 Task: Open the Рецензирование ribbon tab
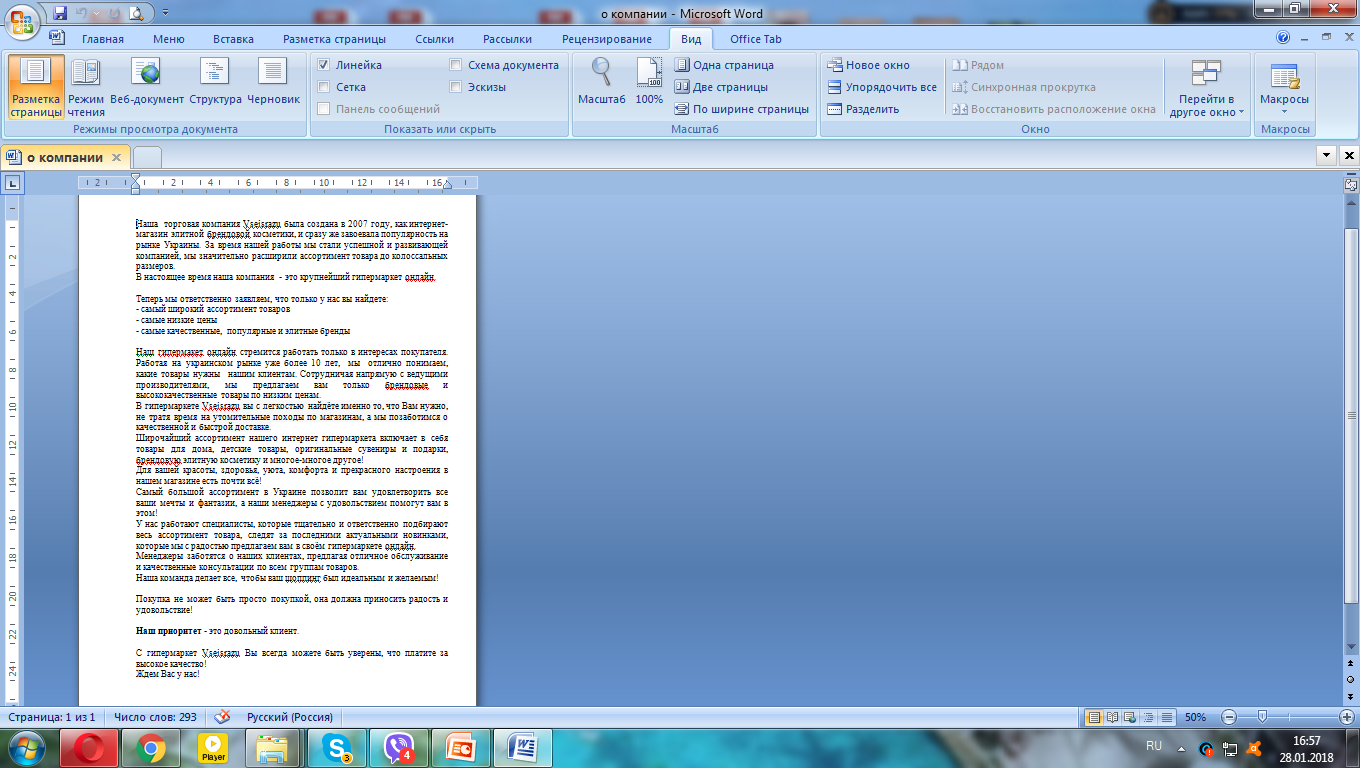[607, 39]
